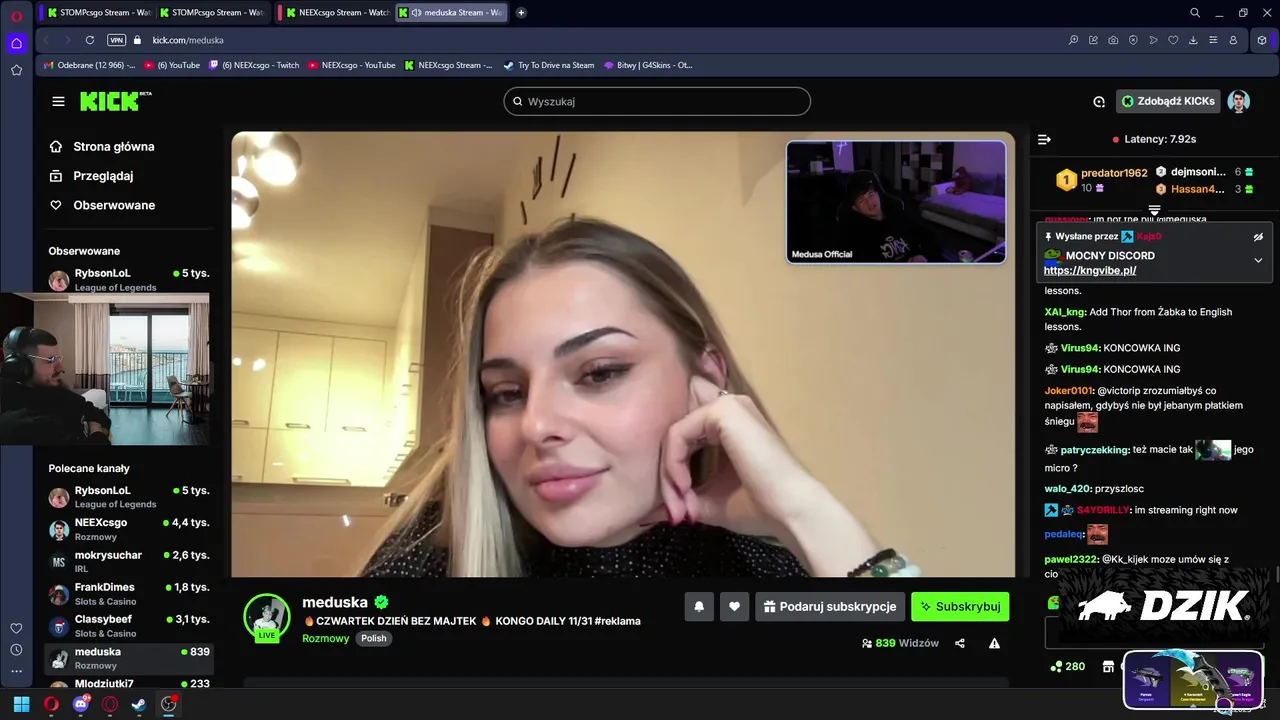Open Classybeef recommended channel
Screen dimensions: 1280x720
(129, 625)
